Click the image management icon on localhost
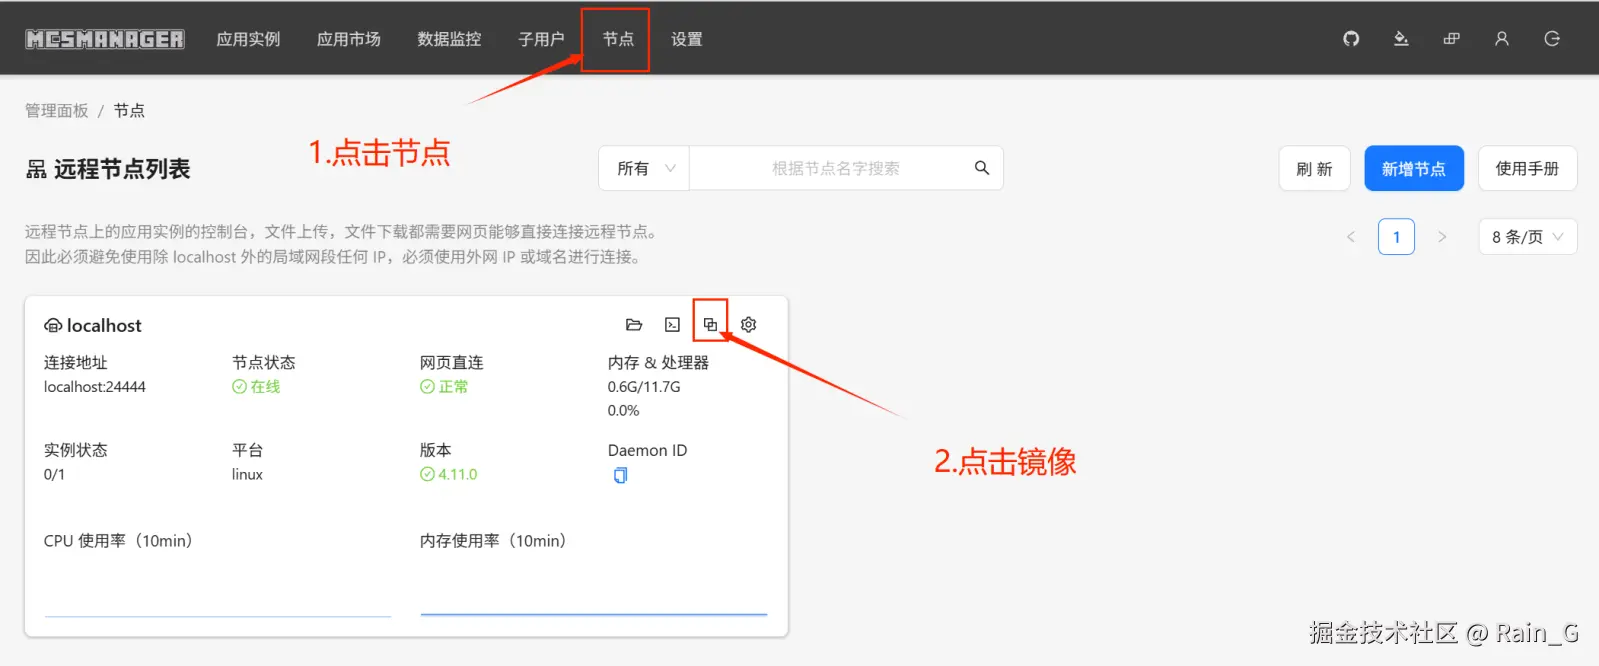Image resolution: width=1599 pixels, height=666 pixels. [x=710, y=325]
